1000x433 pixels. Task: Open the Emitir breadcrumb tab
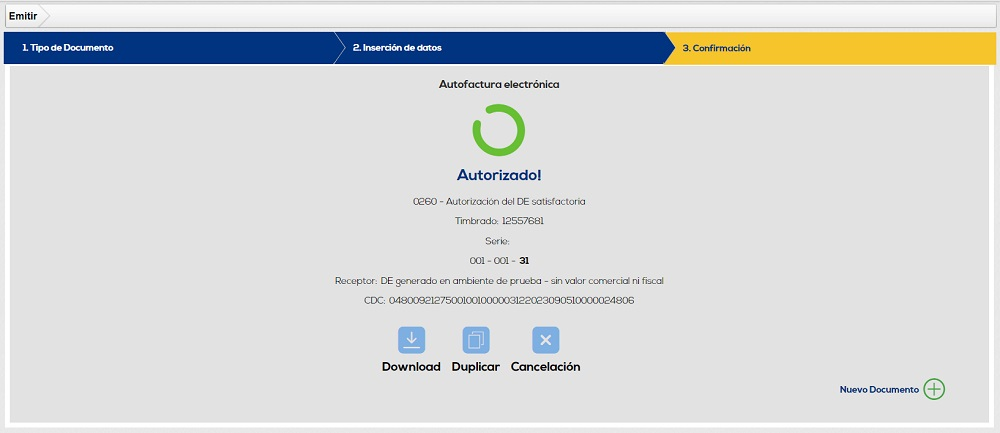click(x=23, y=16)
